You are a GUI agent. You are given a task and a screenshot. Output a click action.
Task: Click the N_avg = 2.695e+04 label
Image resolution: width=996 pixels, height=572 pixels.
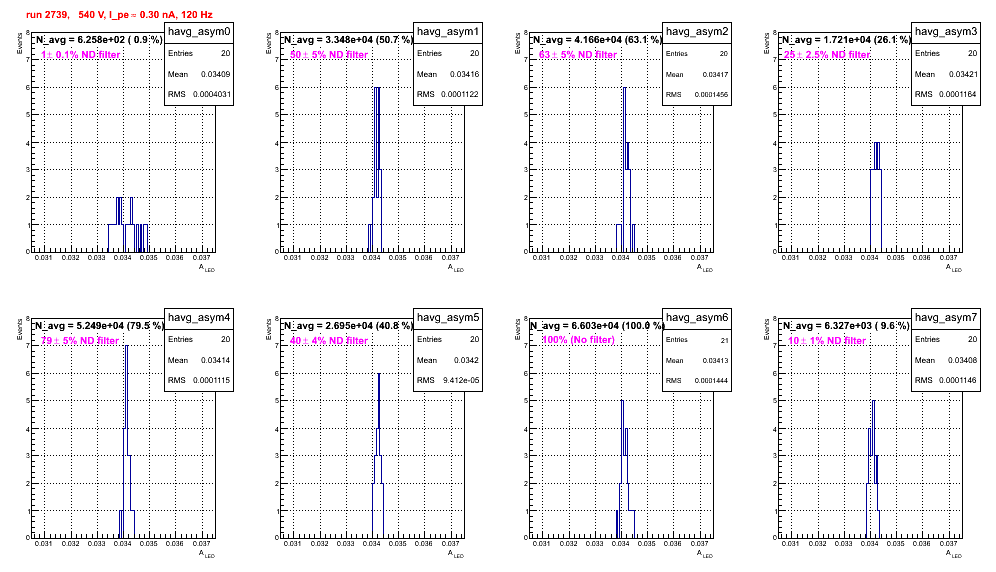point(348,325)
